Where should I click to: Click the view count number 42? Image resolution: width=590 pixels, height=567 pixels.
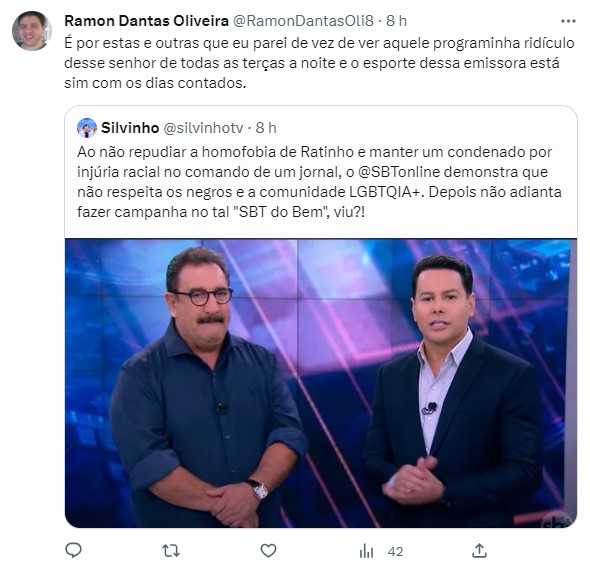click(395, 552)
